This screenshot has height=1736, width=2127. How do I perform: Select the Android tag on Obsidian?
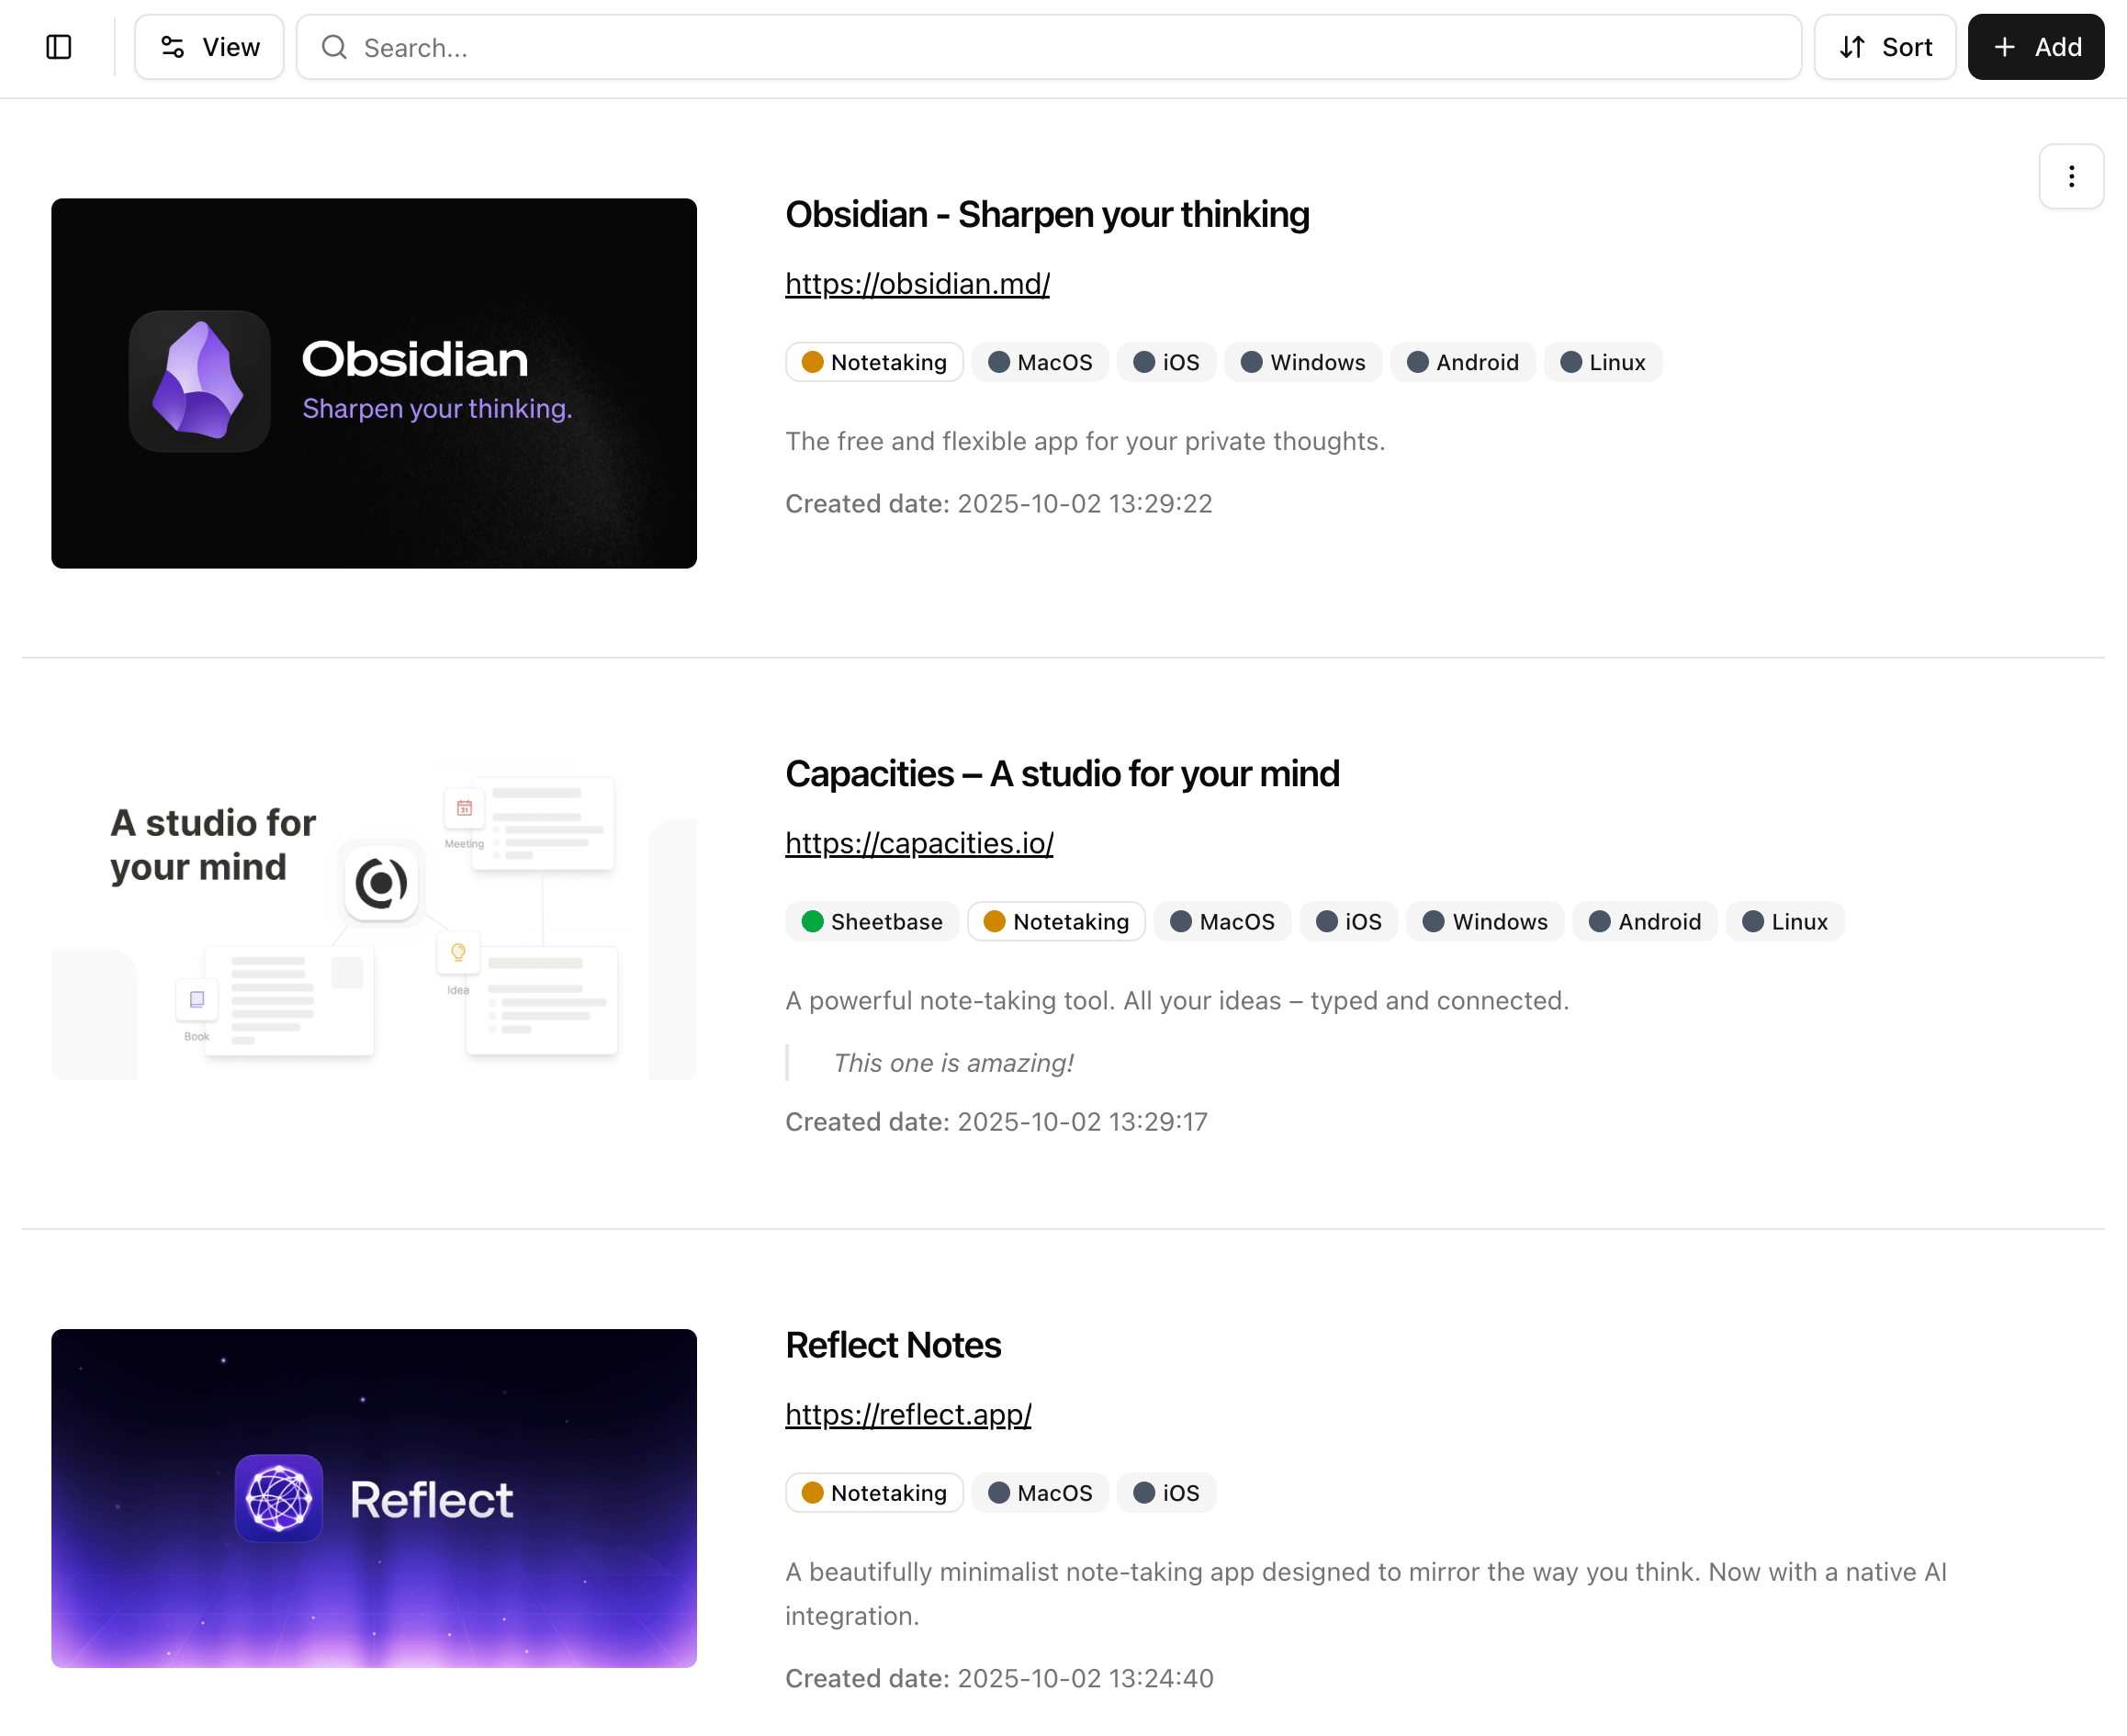(x=1462, y=362)
